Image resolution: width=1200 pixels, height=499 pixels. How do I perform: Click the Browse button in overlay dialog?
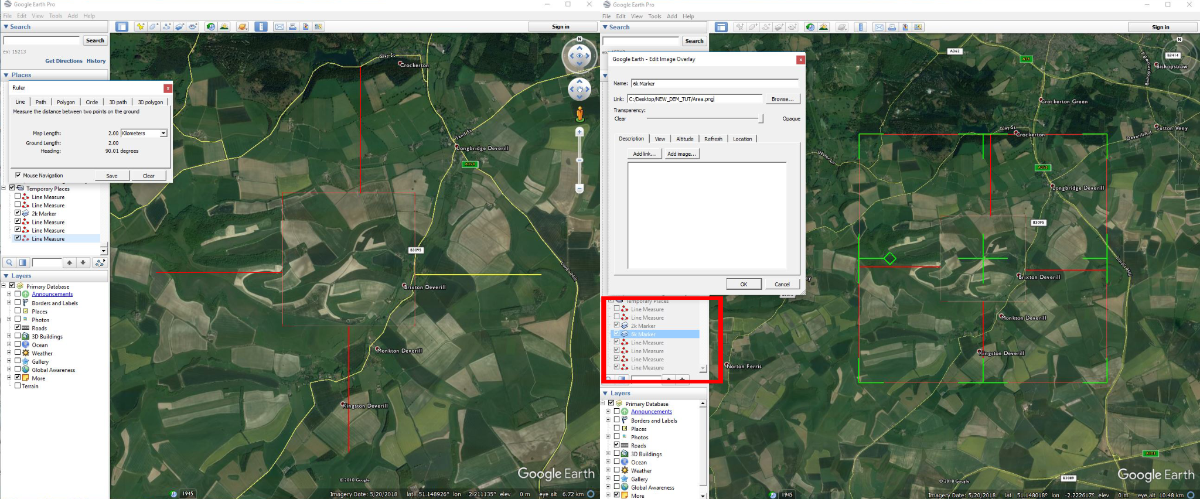781,99
